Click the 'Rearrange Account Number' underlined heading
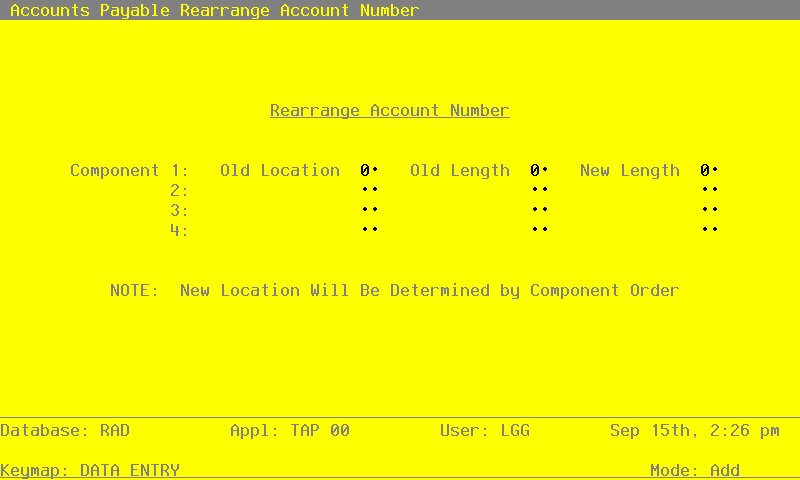Image resolution: width=800 pixels, height=480 pixels. (390, 111)
